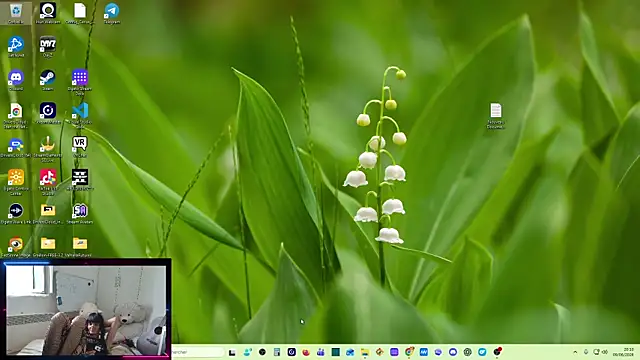
Task: Launch the DayZ game shortcut
Action: pos(48,47)
